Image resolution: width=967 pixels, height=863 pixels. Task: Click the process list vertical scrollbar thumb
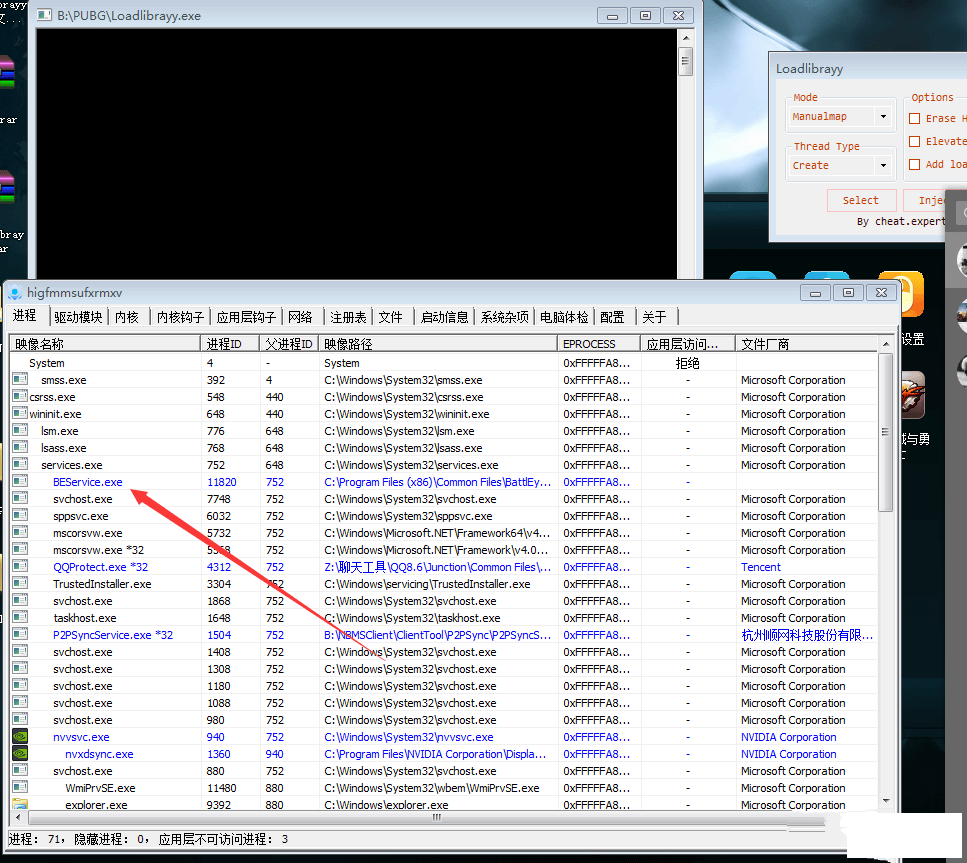pyautogui.click(x=886, y=432)
